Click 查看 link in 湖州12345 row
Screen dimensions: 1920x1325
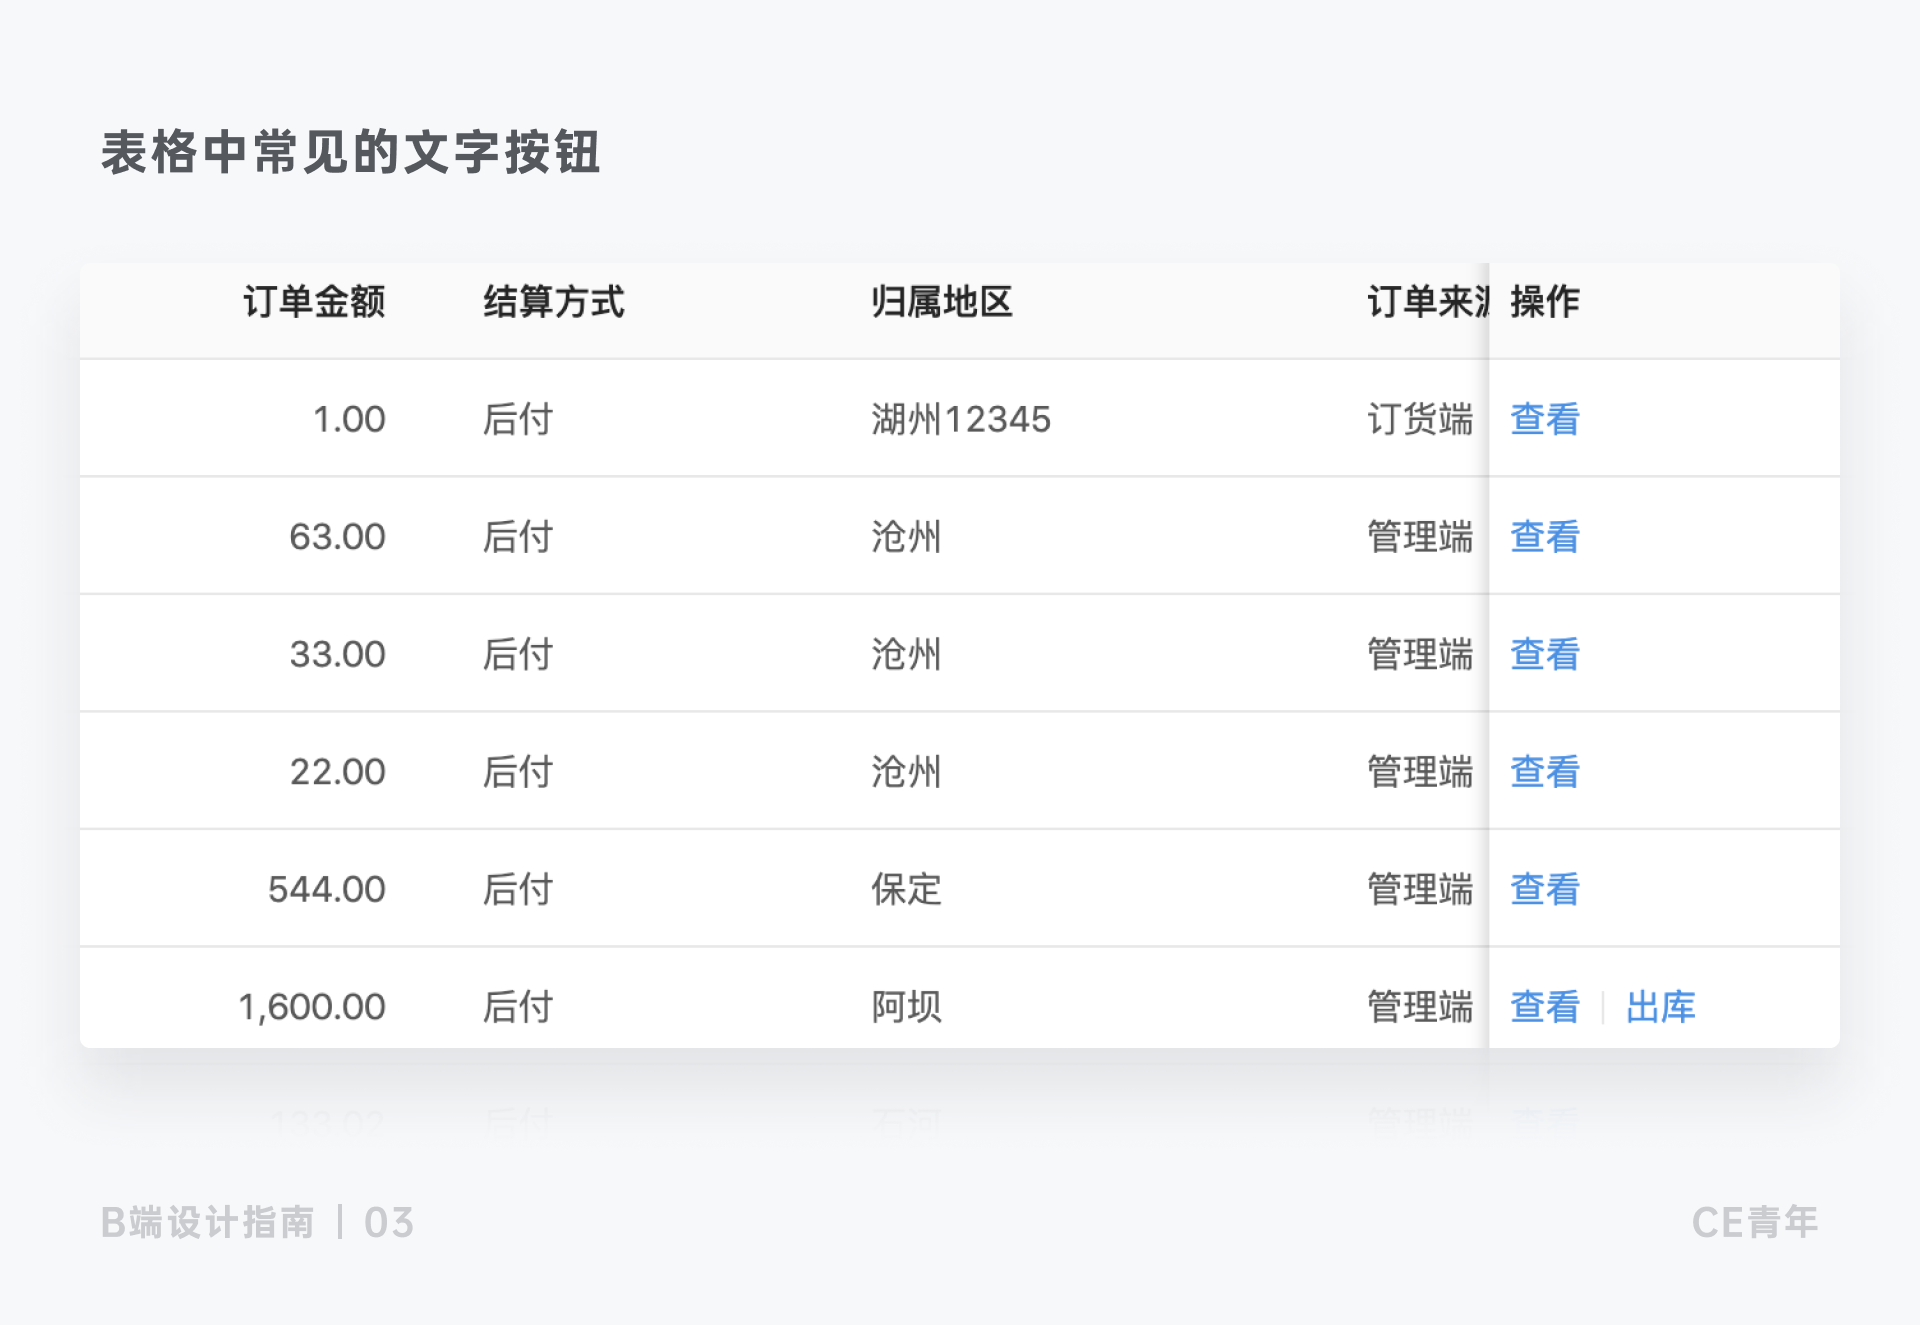(1544, 419)
